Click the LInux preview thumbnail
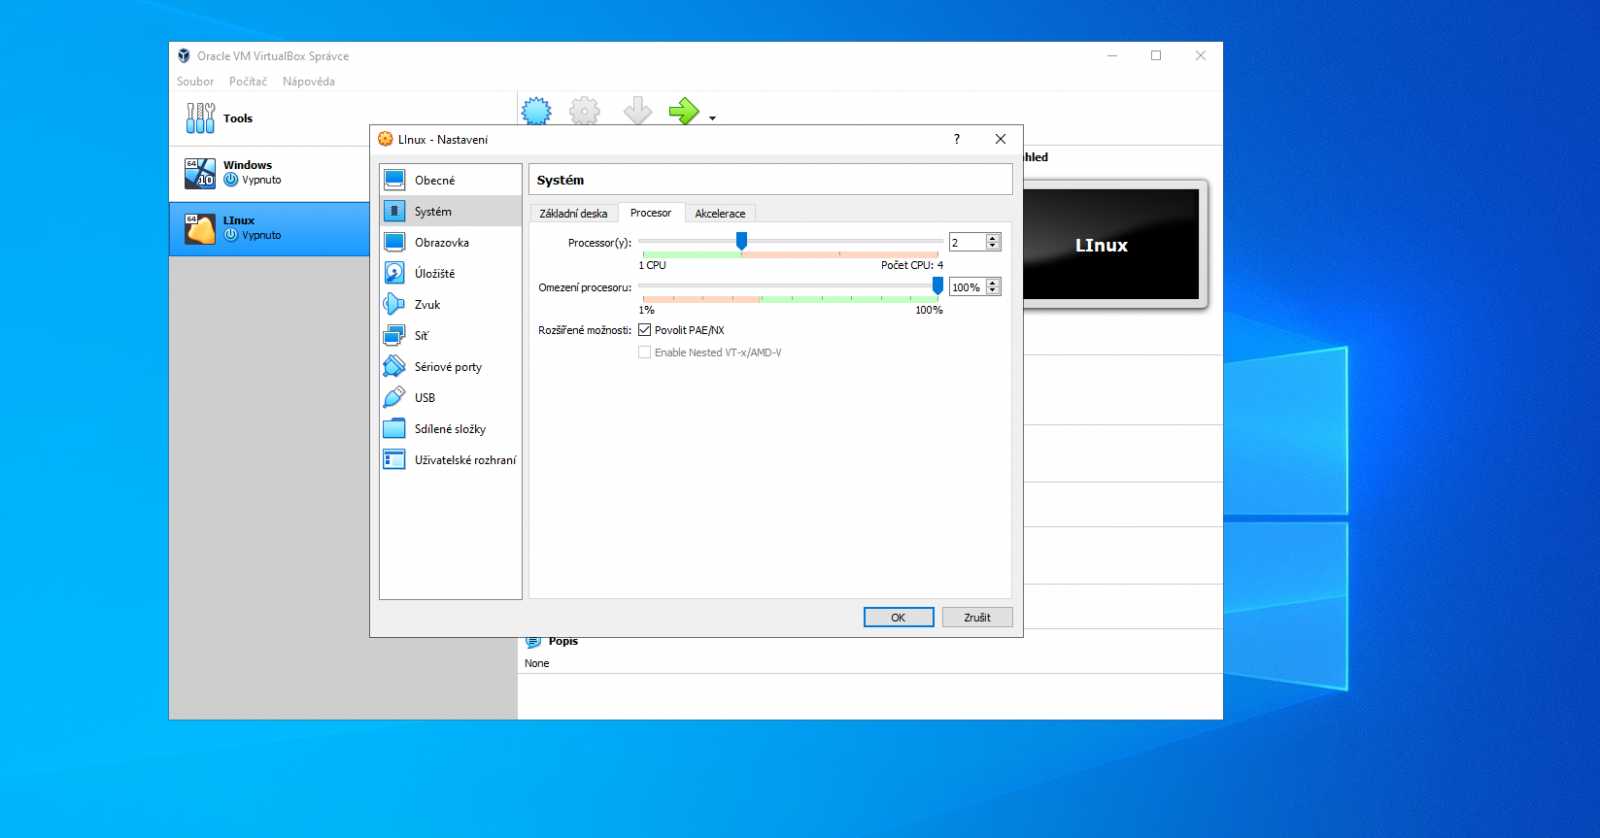 [1111, 244]
